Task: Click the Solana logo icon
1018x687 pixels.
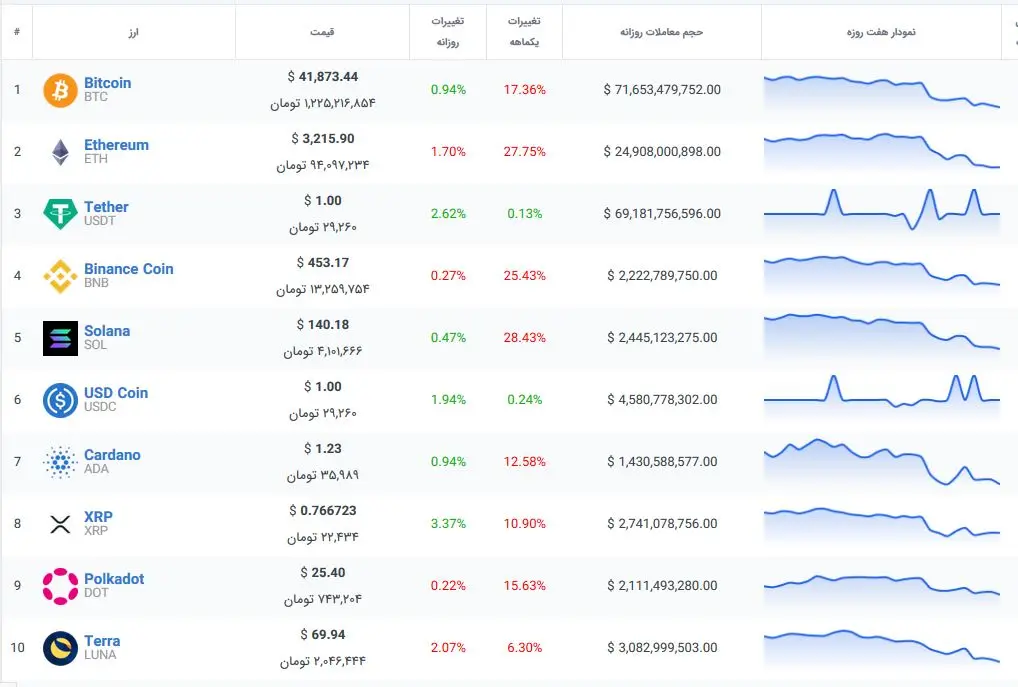Action: (60, 338)
